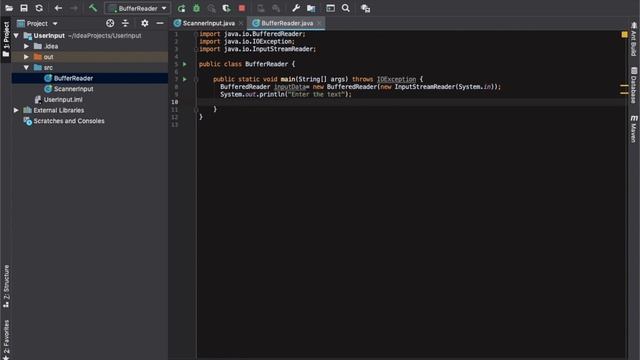This screenshot has height=360, width=640.
Task: Open Search Everywhere magnifier icon
Action: (346, 8)
